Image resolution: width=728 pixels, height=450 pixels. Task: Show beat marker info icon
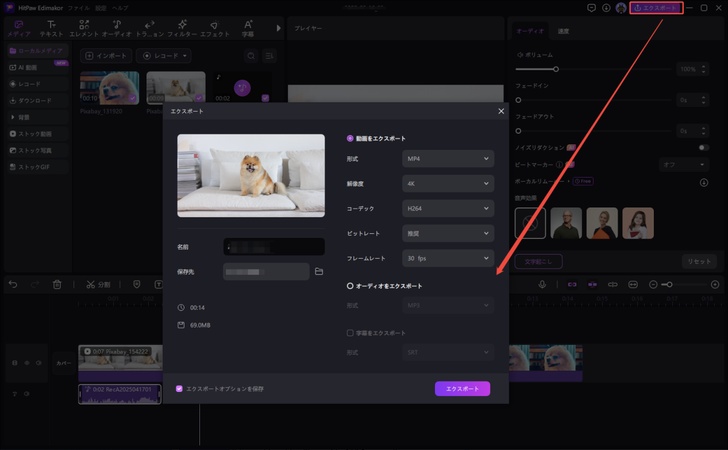(559, 164)
